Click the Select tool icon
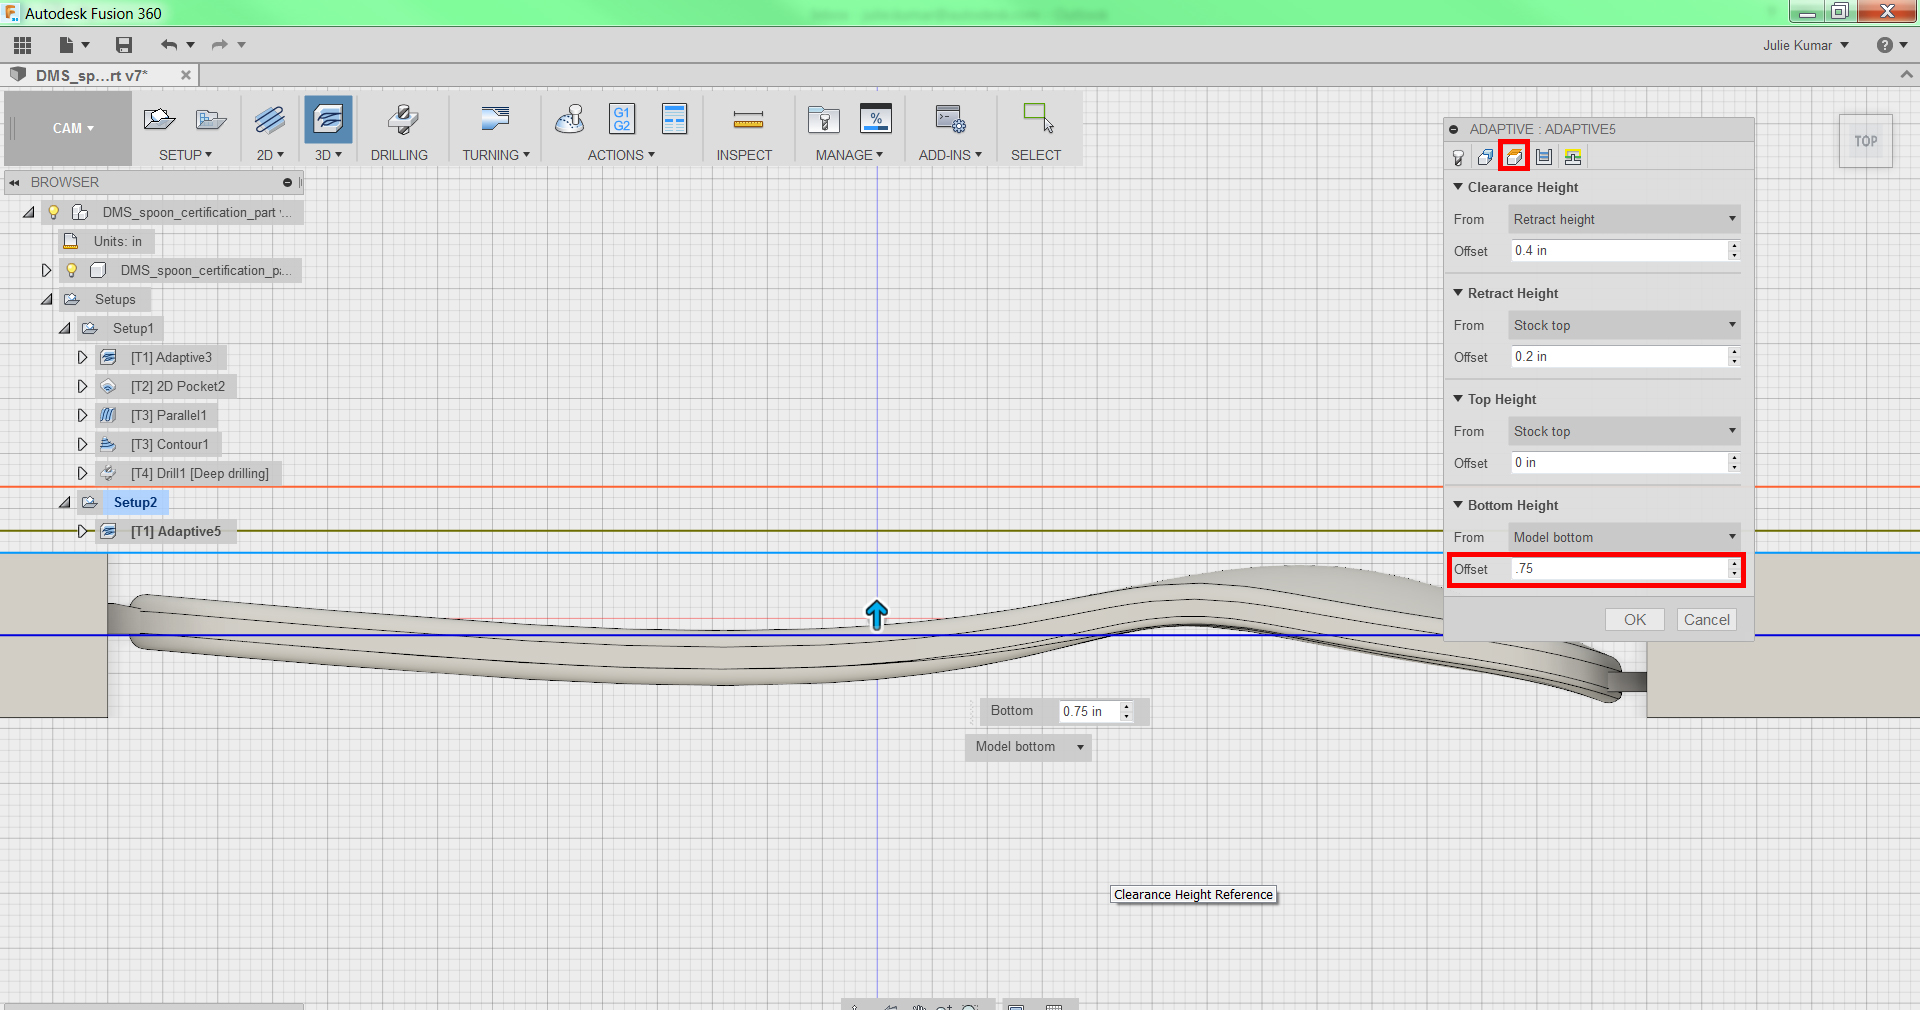The width and height of the screenshot is (1920, 1010). 1038,118
